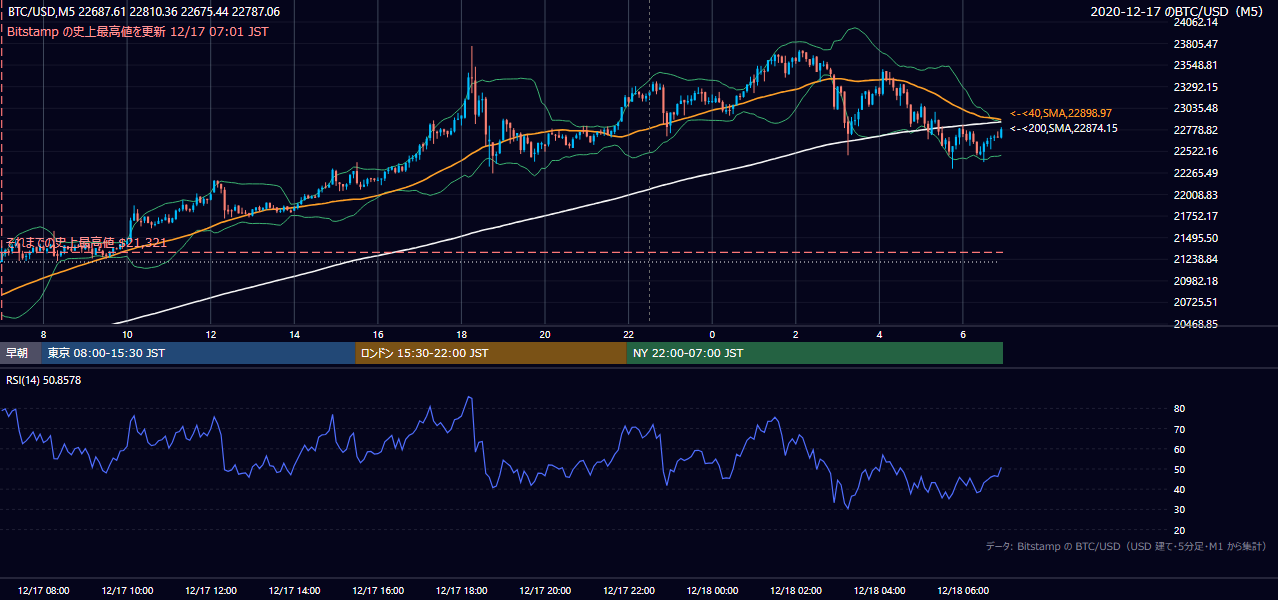Click RSI axis level 30
This screenshot has width=1278, height=600.
[x=1179, y=509]
